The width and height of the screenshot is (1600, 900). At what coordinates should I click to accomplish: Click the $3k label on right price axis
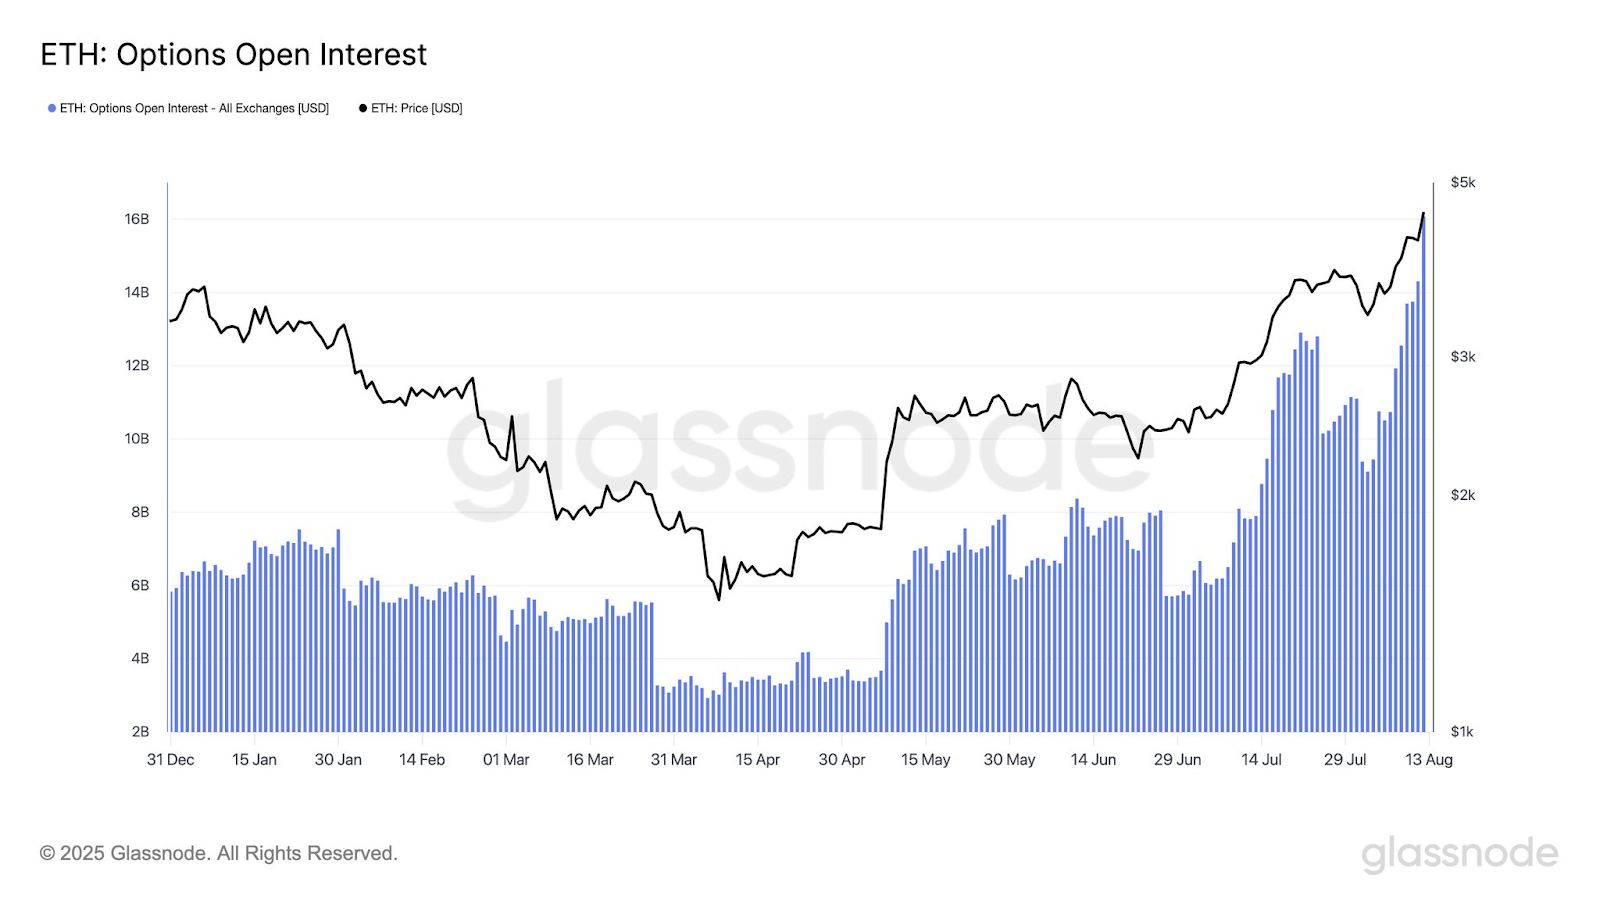[x=1463, y=357]
